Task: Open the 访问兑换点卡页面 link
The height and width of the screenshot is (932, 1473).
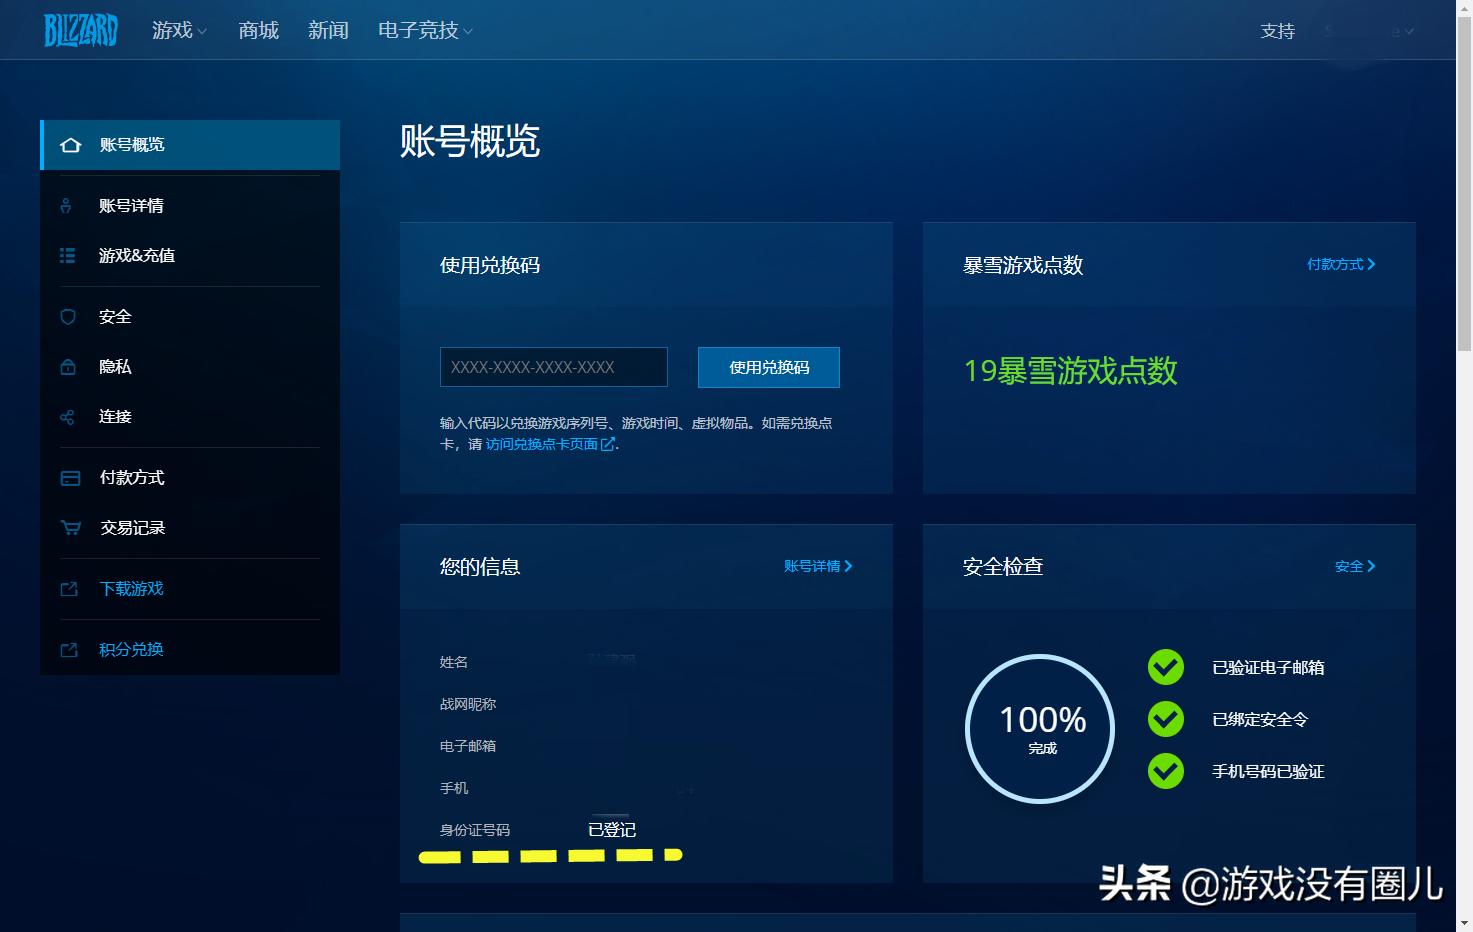Action: [544, 444]
